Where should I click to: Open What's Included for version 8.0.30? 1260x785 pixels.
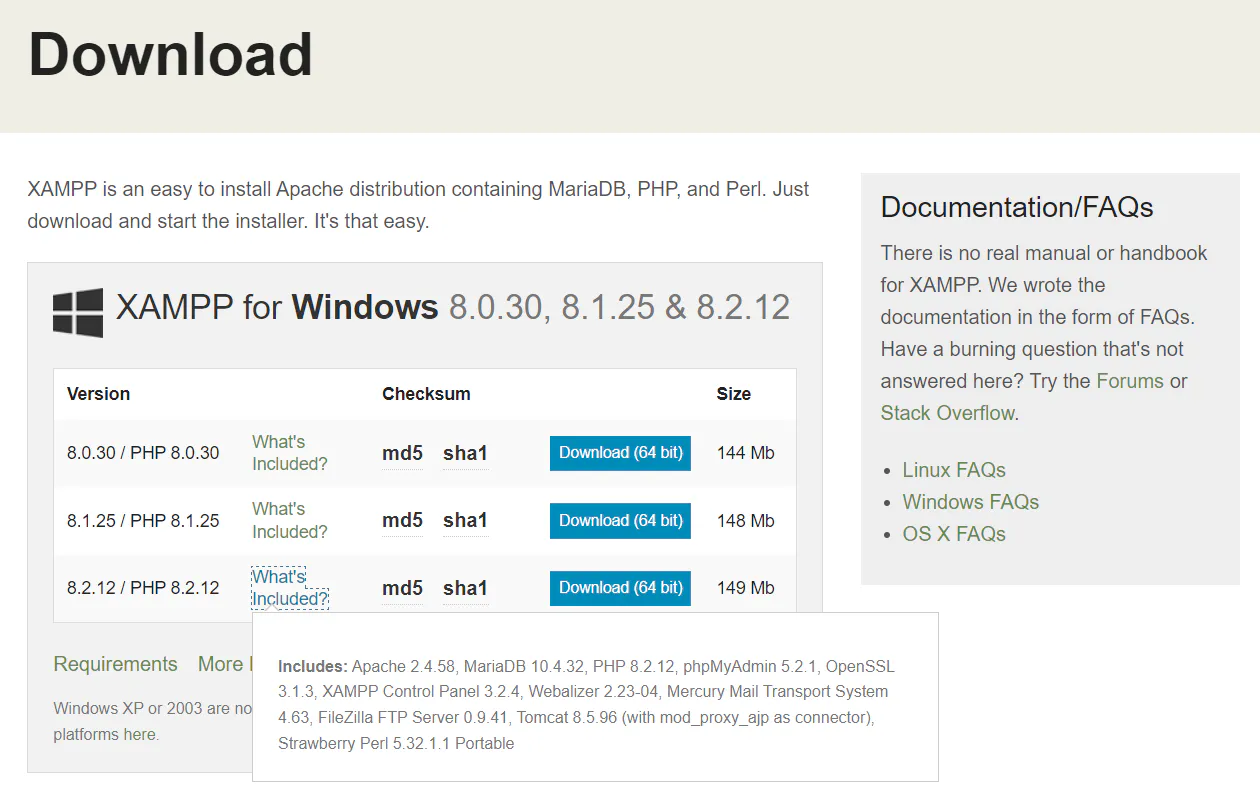click(x=289, y=453)
